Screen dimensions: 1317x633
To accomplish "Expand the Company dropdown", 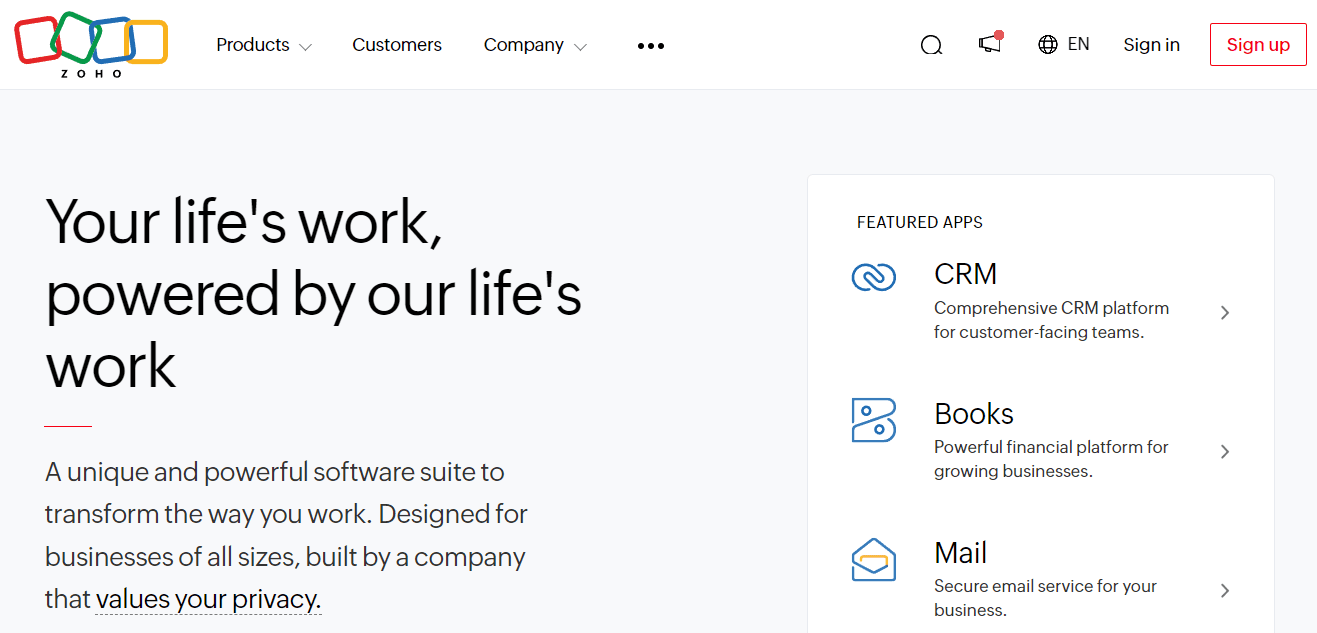I will pos(534,45).
